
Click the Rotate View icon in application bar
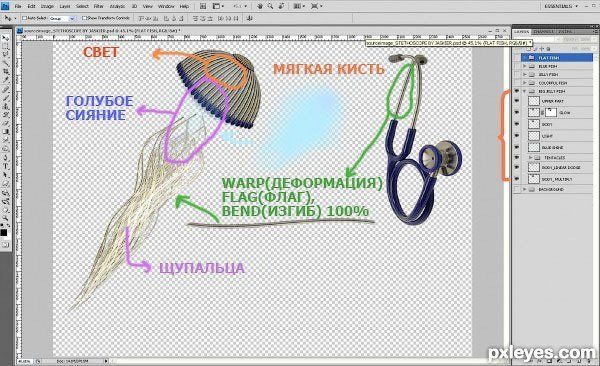tap(281, 6)
